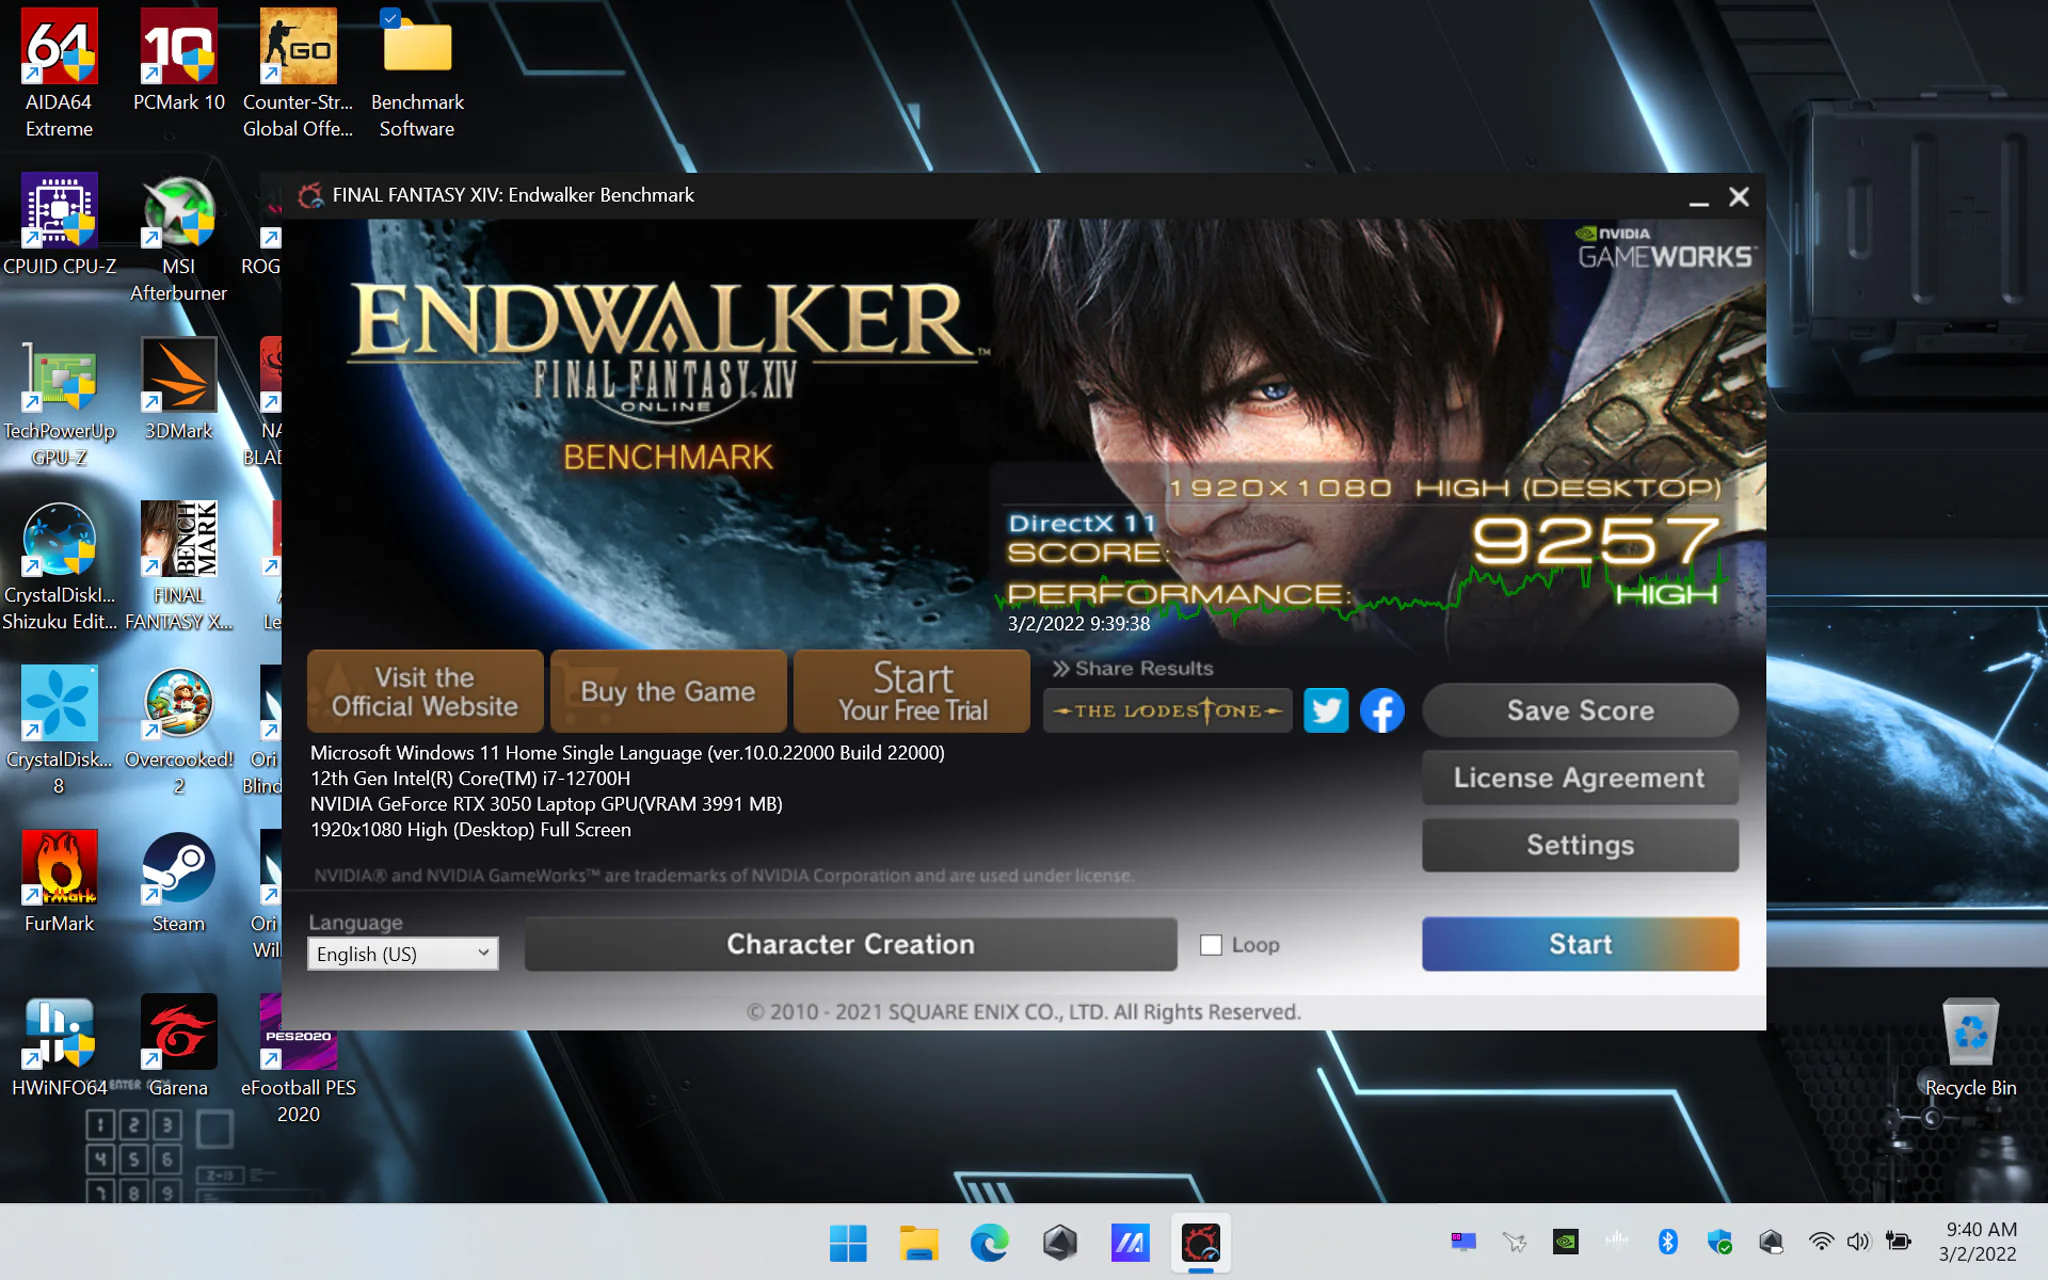This screenshot has height=1280, width=2048.
Task: Select MSI Afterburner desktop icon
Action: pos(179,238)
